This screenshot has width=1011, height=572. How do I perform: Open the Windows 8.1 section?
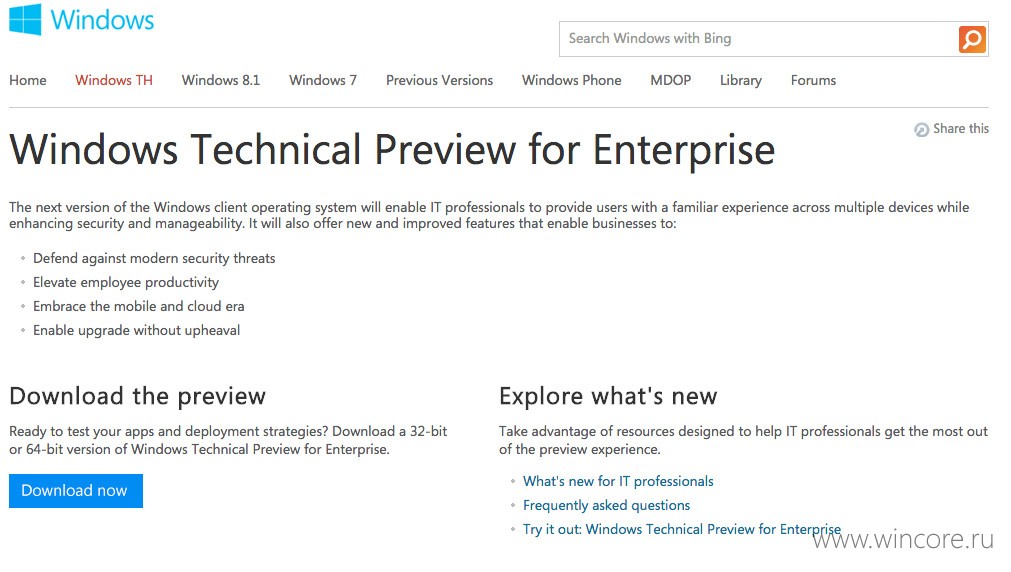click(221, 81)
